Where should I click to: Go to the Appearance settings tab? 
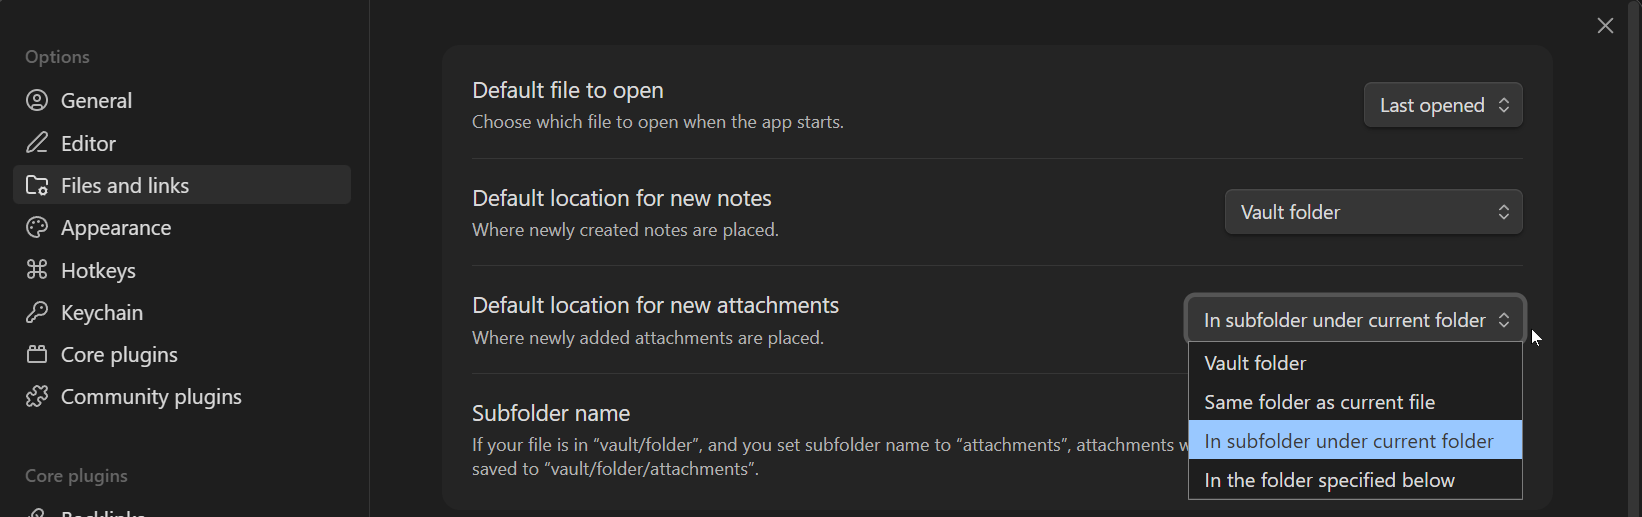point(182,227)
